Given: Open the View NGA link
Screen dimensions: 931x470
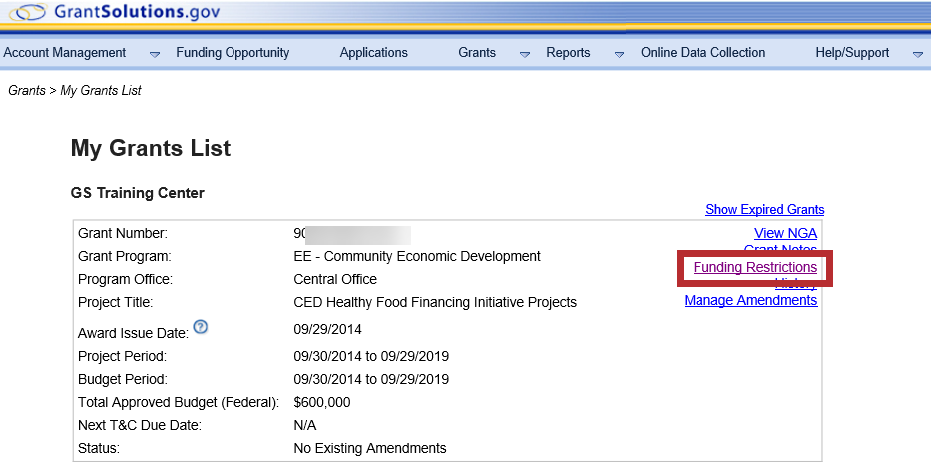Looking at the screenshot, I should pos(785,233).
